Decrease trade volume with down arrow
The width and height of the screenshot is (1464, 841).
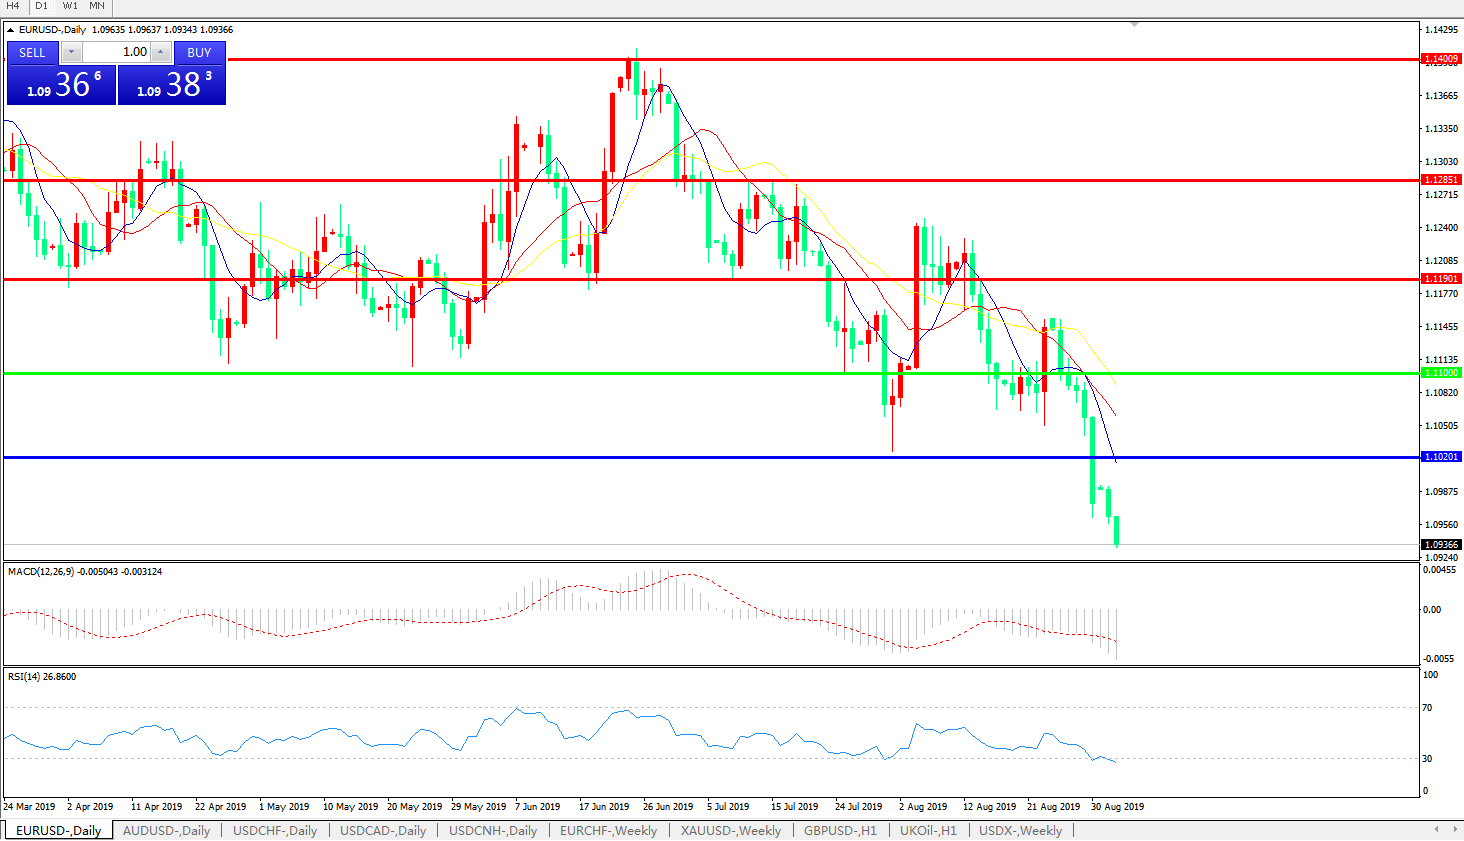[x=71, y=52]
